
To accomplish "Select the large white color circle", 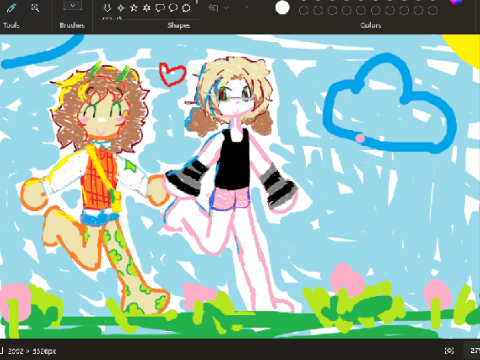I will click(x=282, y=8).
